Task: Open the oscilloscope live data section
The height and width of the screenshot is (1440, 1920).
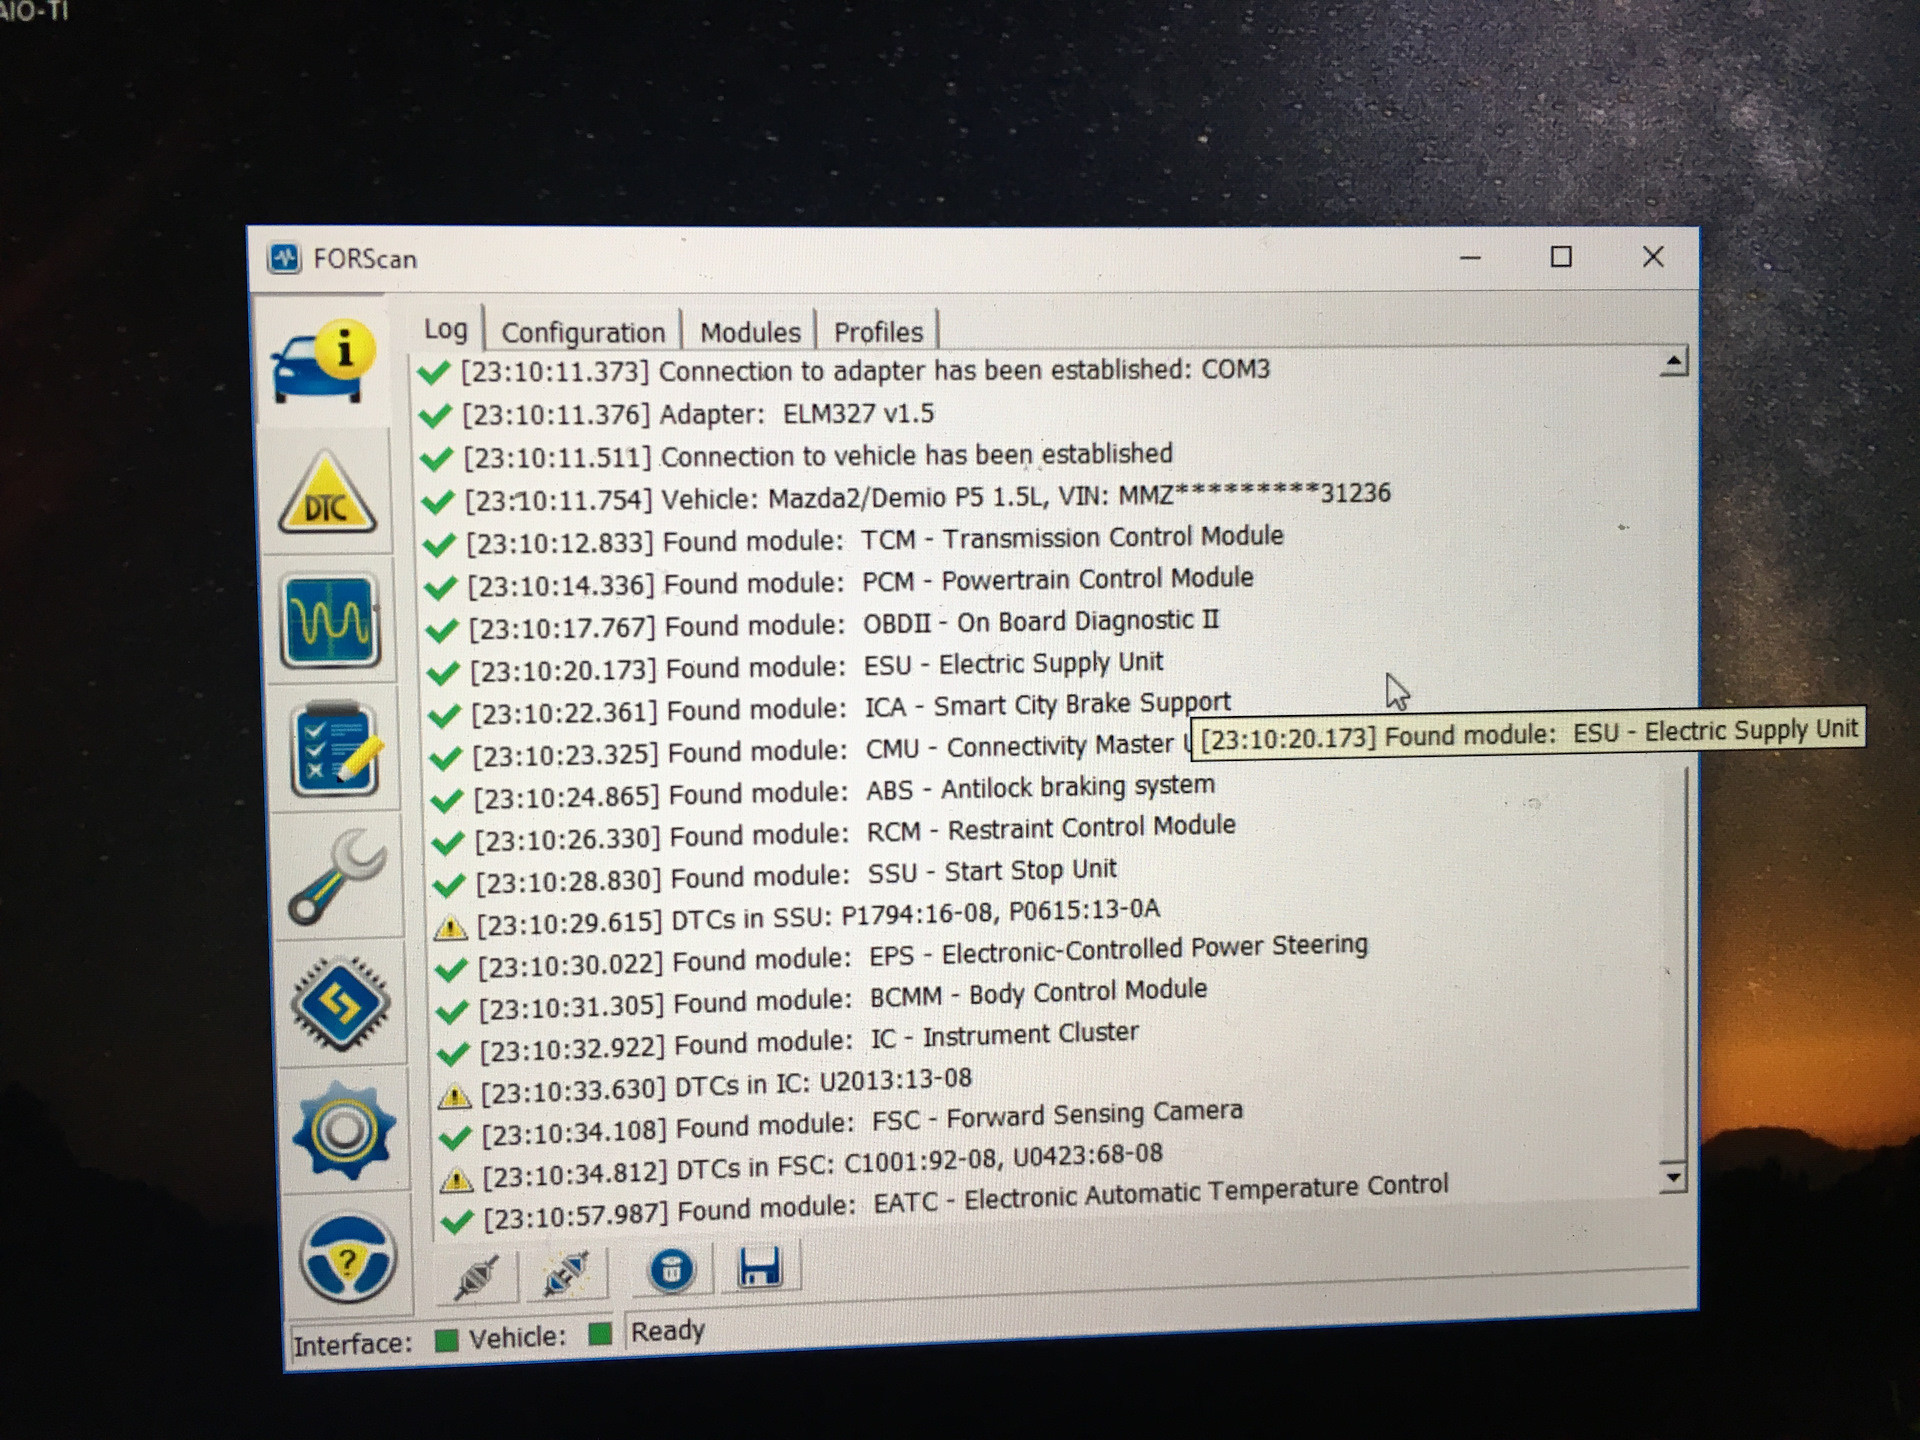Action: 330,621
